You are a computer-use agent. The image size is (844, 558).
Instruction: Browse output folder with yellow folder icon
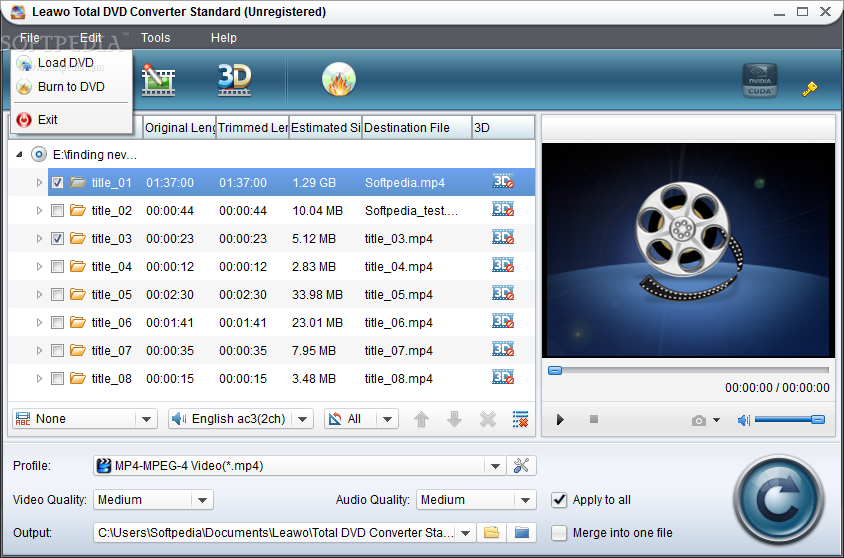[x=491, y=533]
